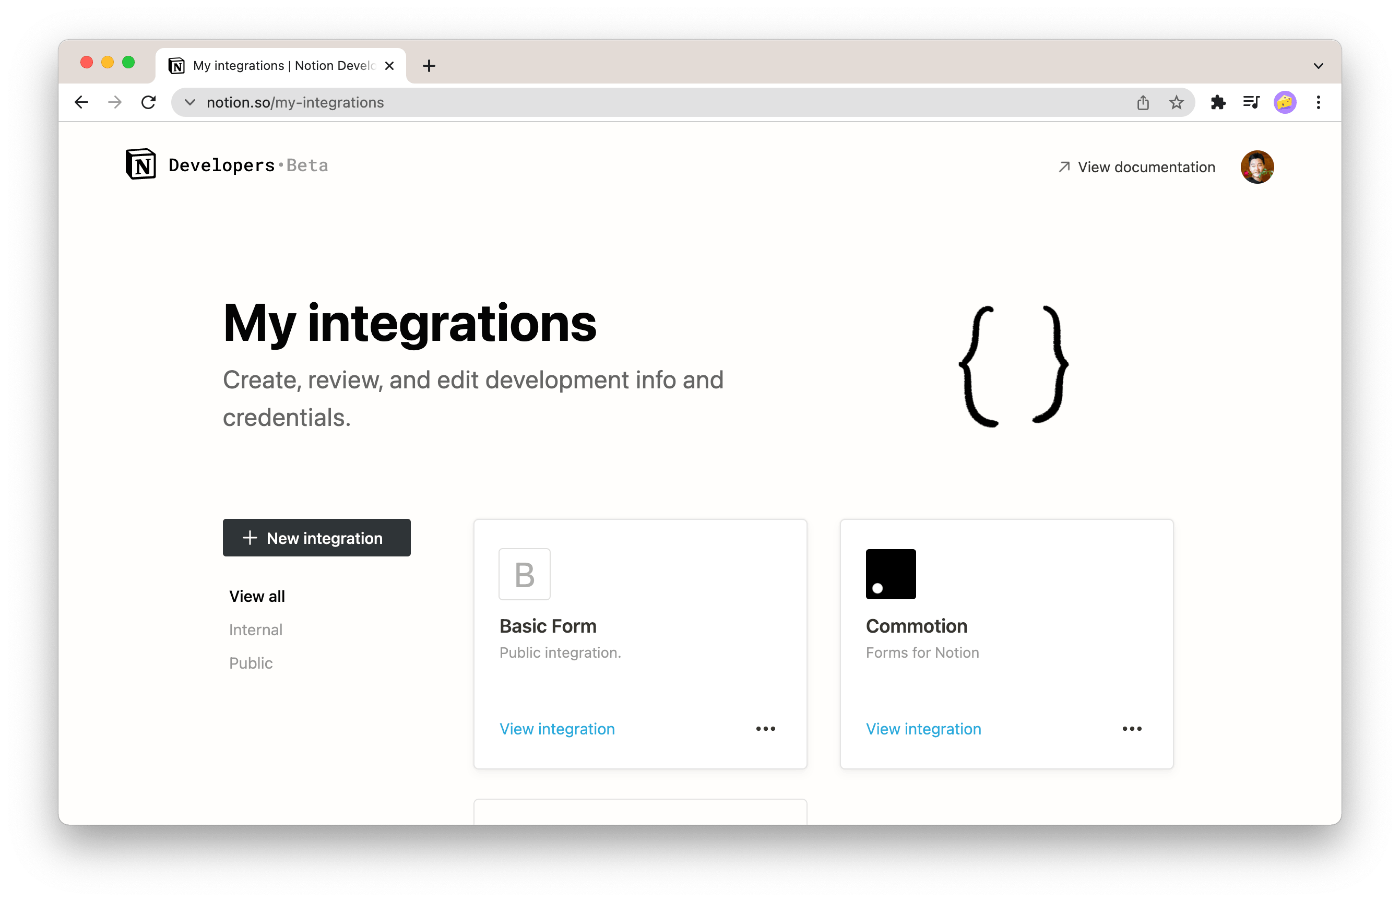1400x902 pixels.
Task: Select the My integrations browser tab
Action: click(x=281, y=66)
